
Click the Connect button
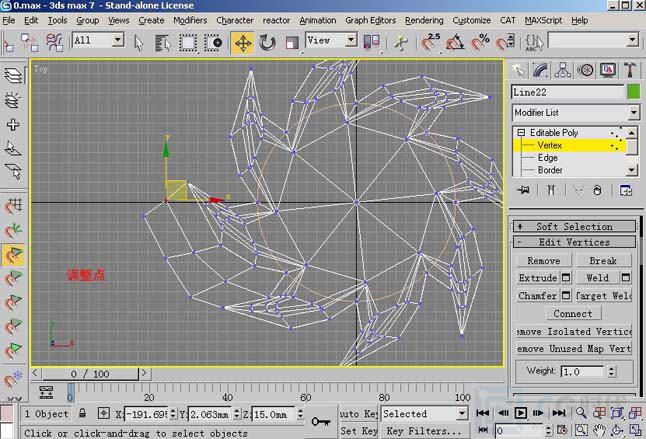pos(573,313)
